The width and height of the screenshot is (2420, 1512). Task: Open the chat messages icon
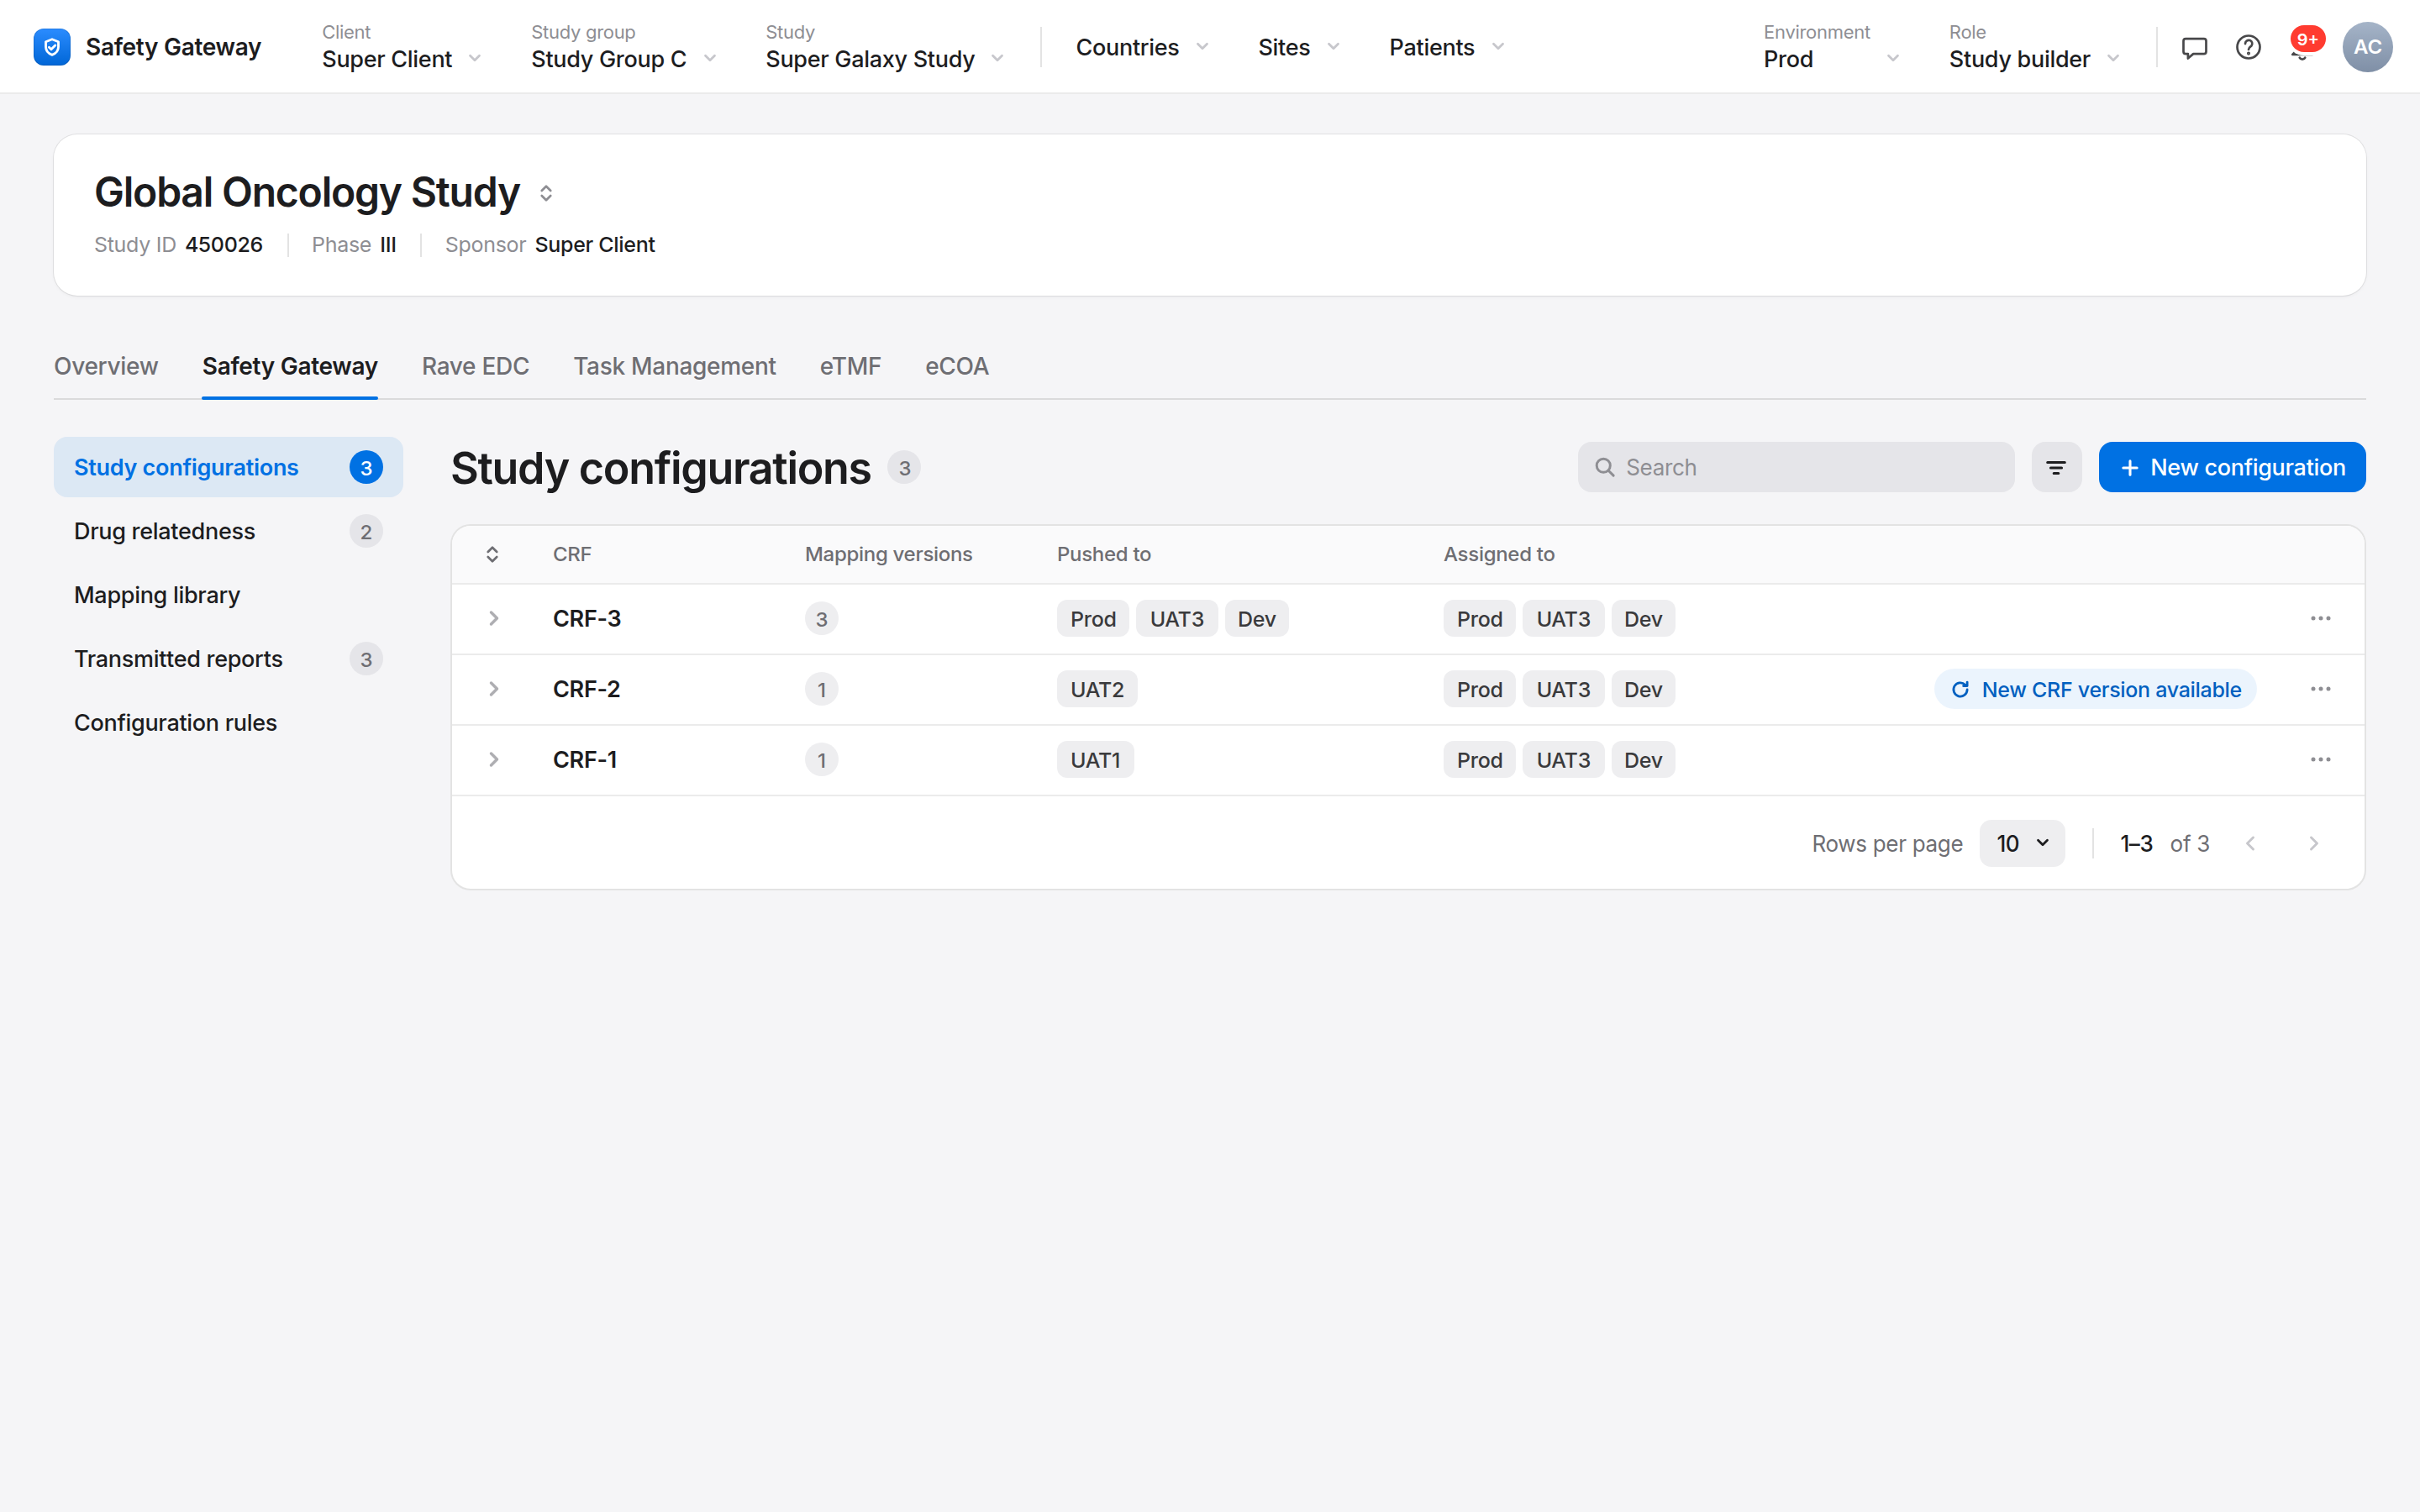[2194, 47]
